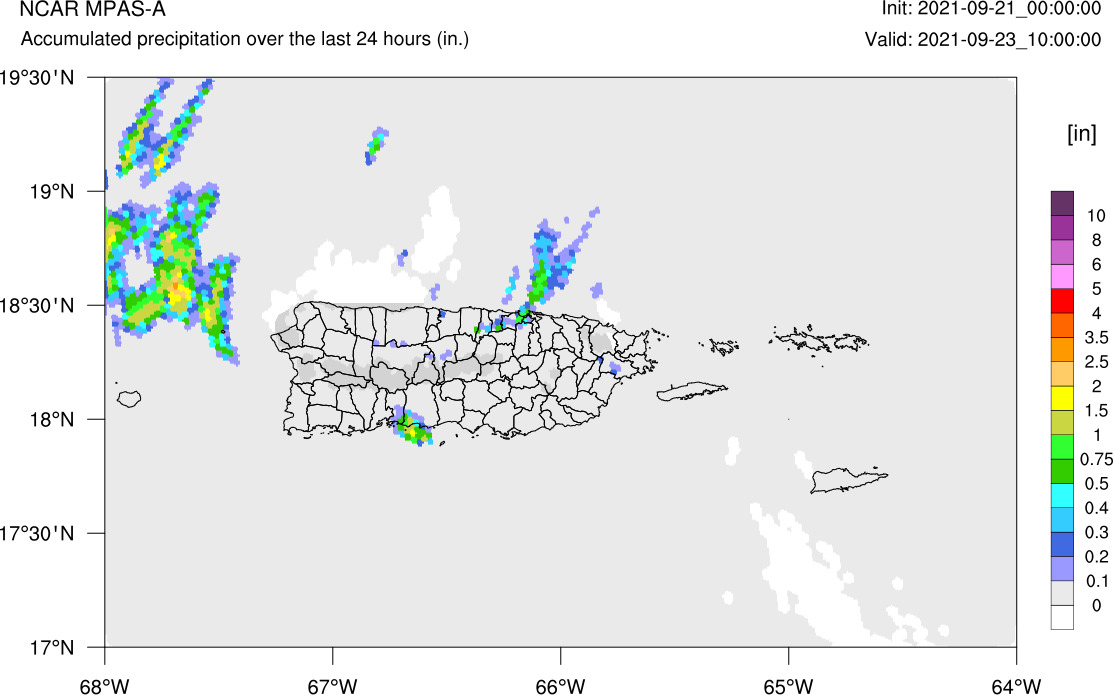The width and height of the screenshot is (1113, 695).
Task: Click the latitude label '19°N'
Action: coord(51,192)
